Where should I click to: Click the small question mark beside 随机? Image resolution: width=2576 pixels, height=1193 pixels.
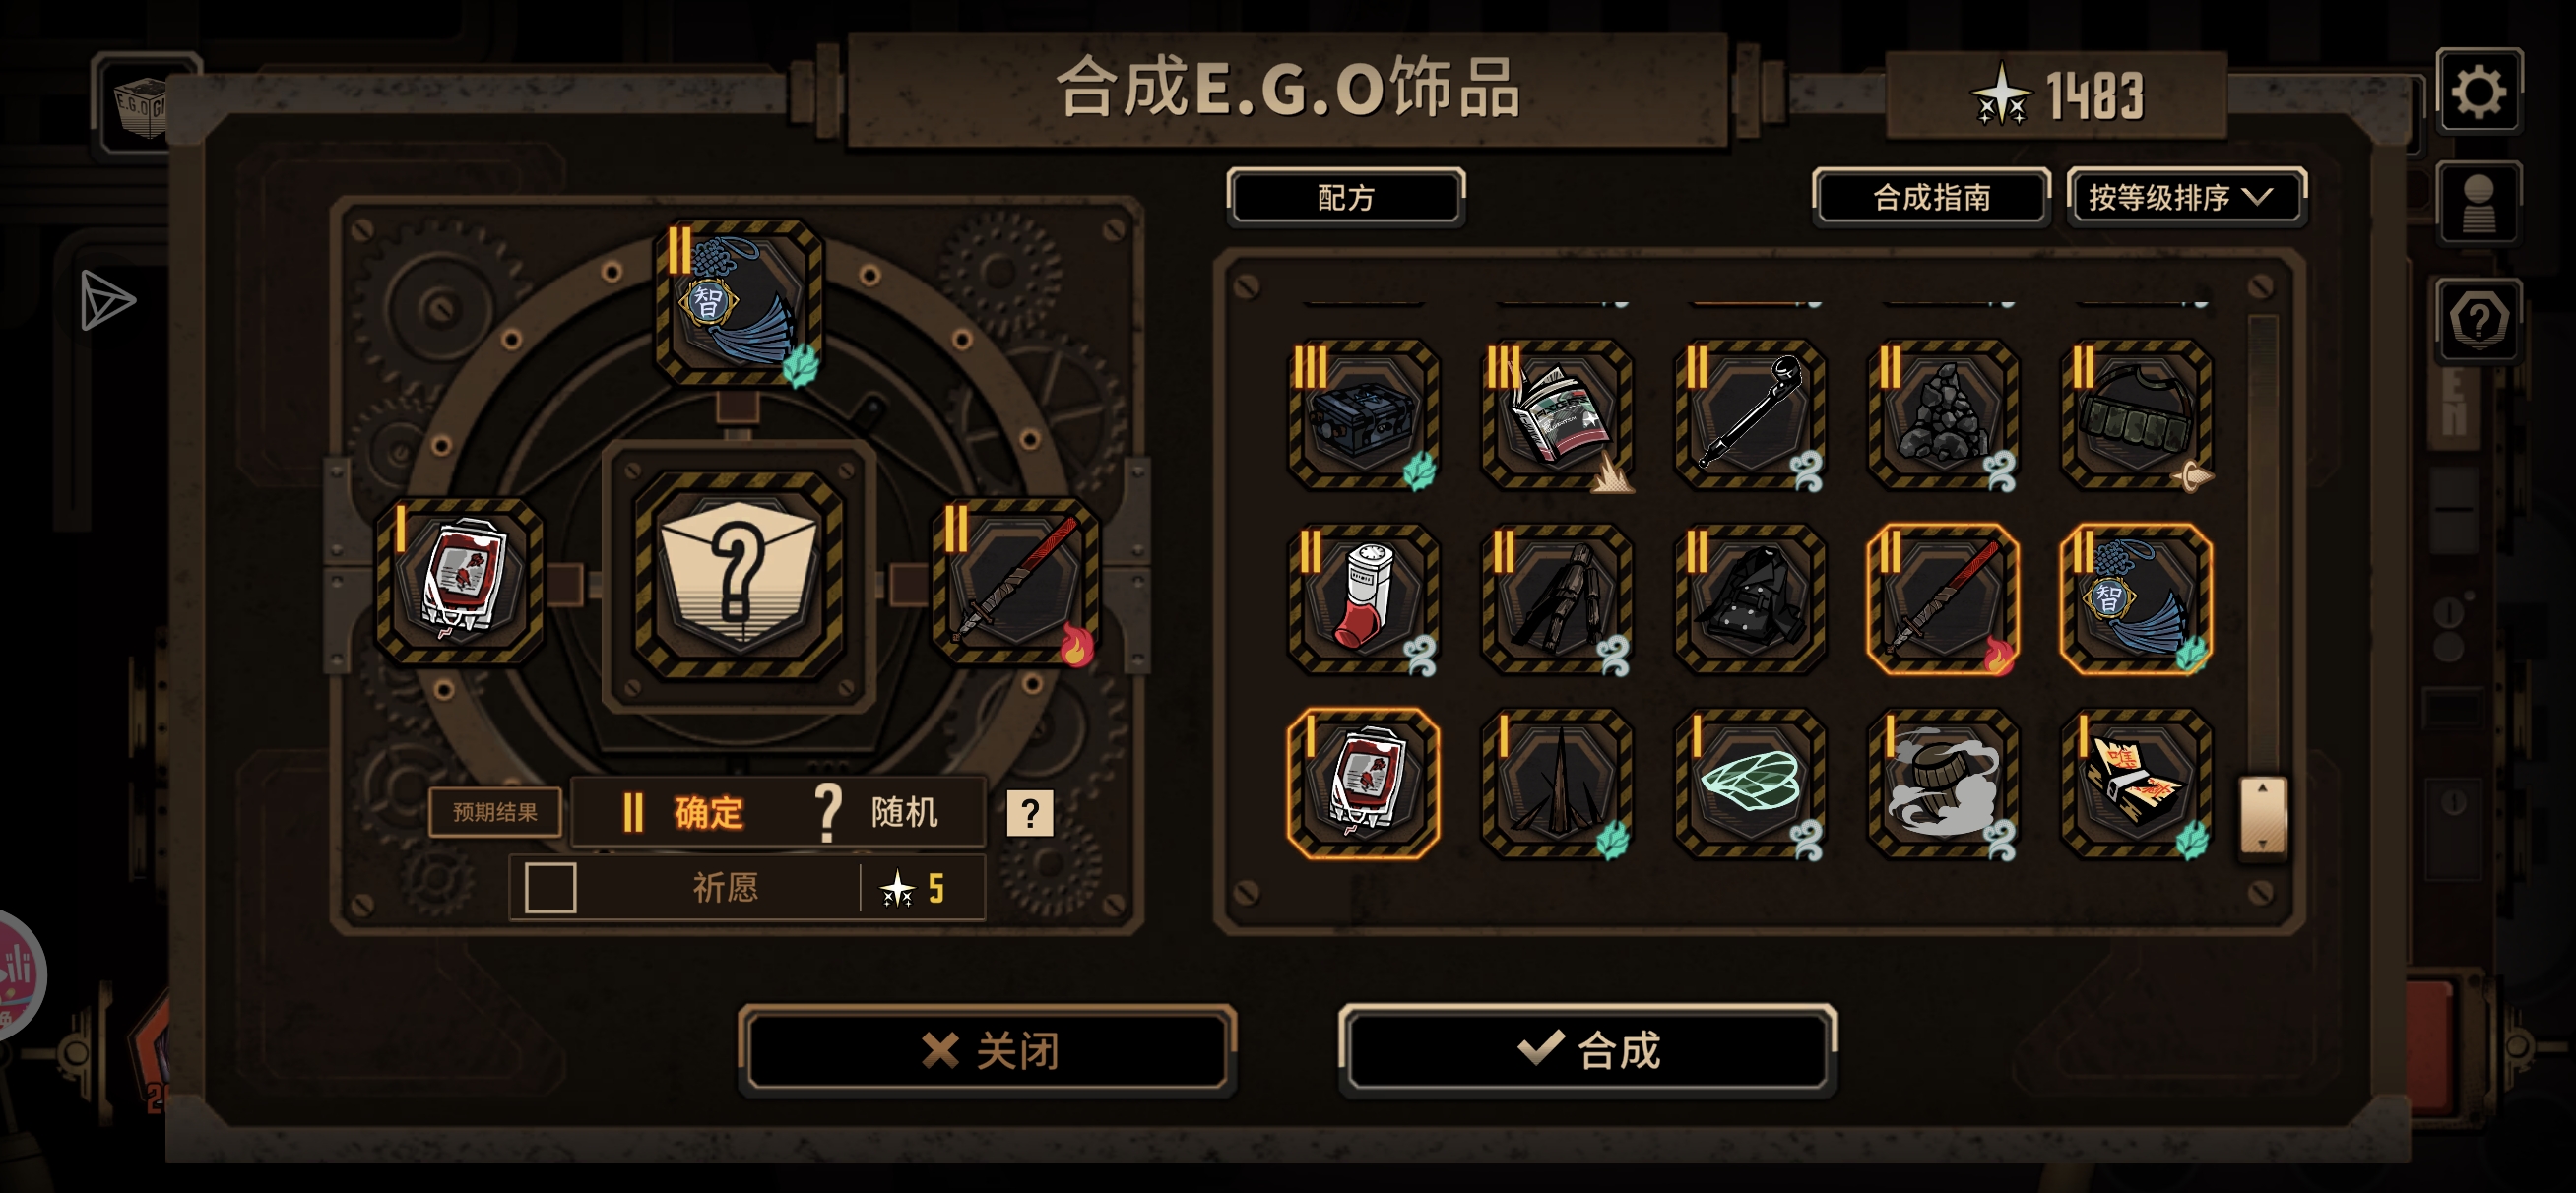point(1029,813)
